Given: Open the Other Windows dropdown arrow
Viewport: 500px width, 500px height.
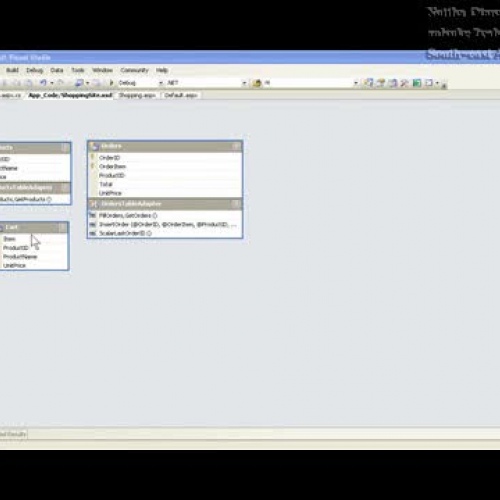Looking at the screenshot, I should [437, 83].
